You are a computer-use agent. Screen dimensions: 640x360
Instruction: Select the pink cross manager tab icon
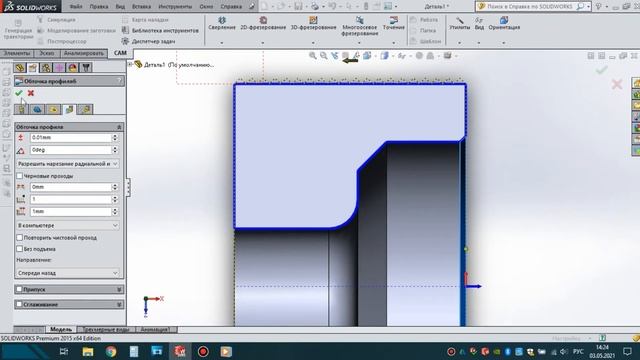tap(59, 67)
